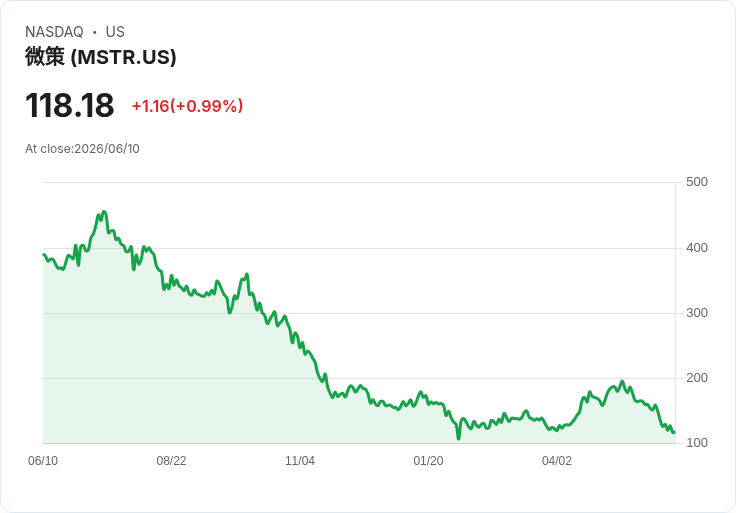
Task: Click the lowest dip of the price line
Action: (459, 438)
